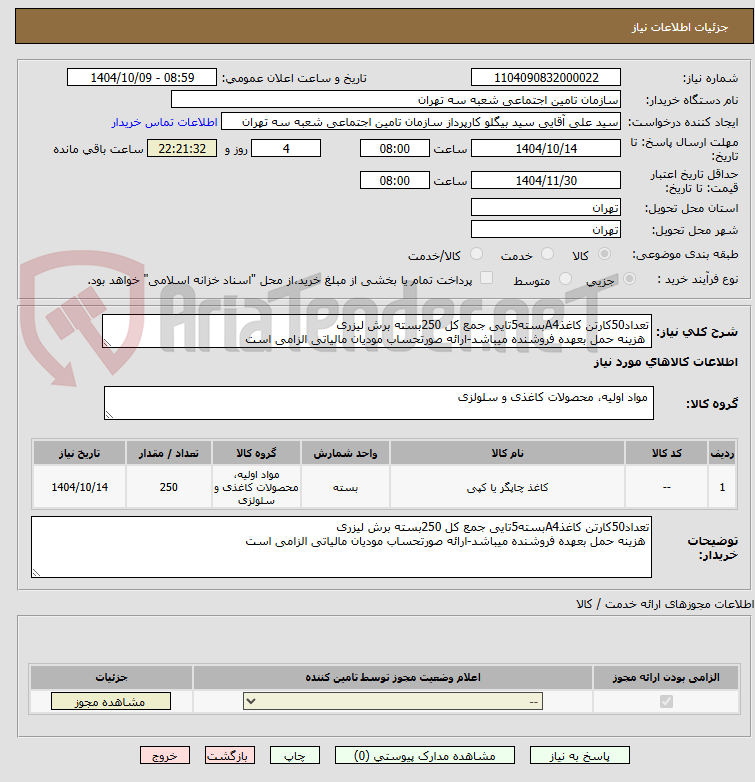Open the اطلاعات تماس خریدار link

tap(165, 122)
